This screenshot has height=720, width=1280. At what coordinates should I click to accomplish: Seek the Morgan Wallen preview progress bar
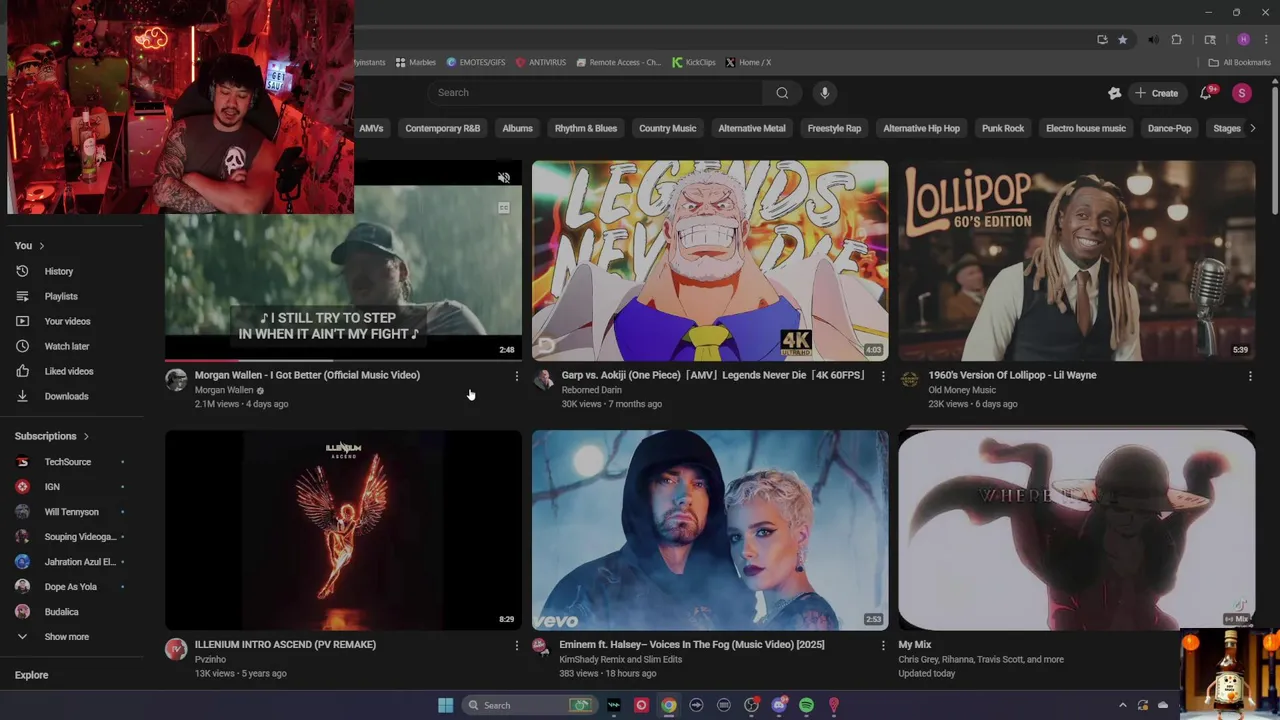tap(343, 360)
